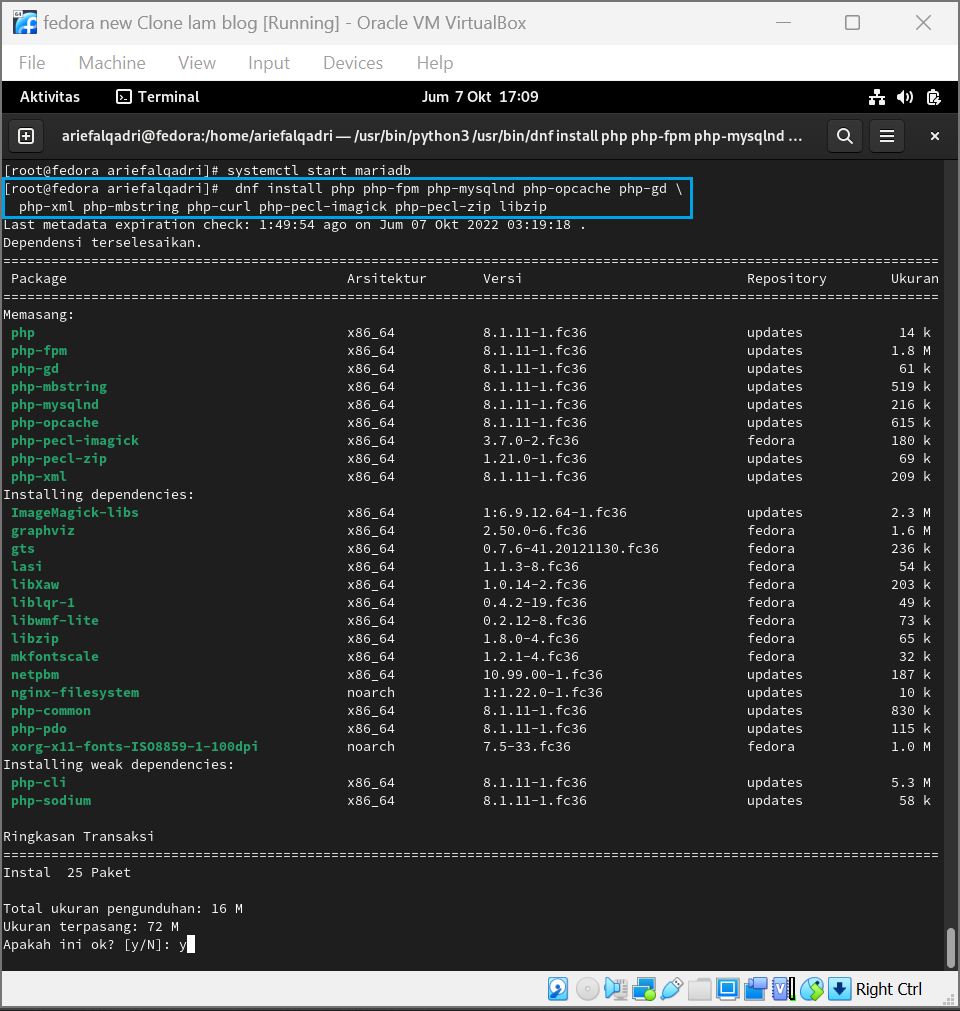Click the php-xml package name
This screenshot has width=960, height=1011.
39,477
